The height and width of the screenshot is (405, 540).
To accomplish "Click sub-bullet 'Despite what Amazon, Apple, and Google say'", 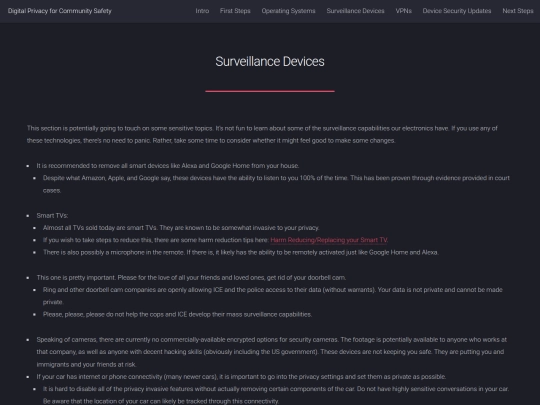I will coord(276,184).
